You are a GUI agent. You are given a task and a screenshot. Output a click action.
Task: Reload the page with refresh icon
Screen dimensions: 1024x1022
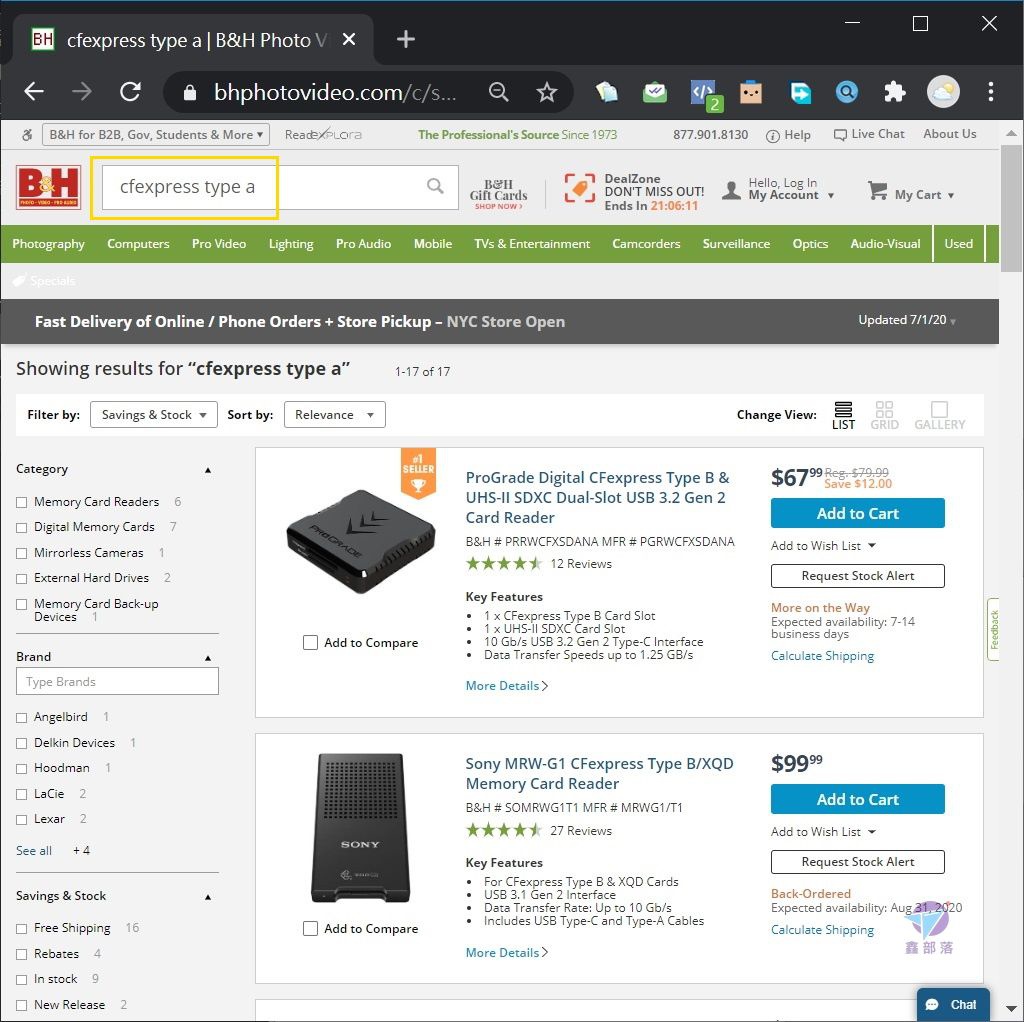click(131, 92)
